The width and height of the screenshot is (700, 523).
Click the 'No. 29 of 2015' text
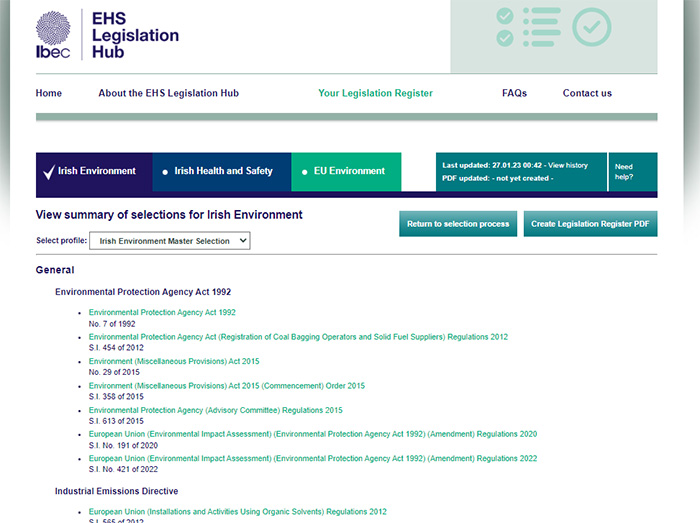114,372
